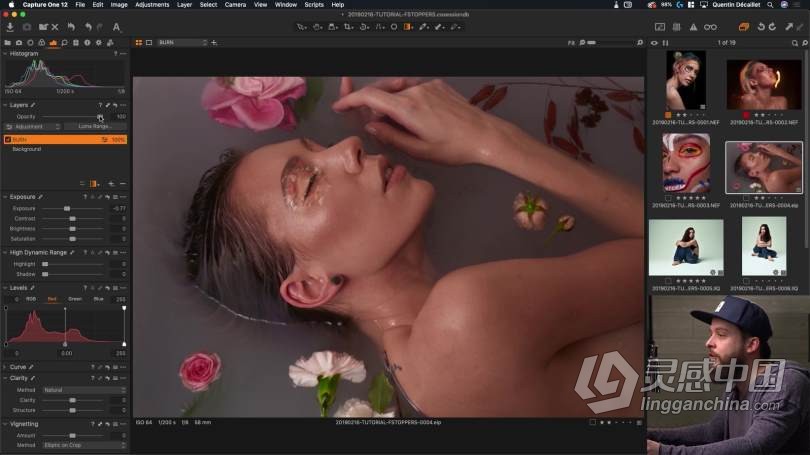Viewport: 810px width, 455px height.
Task: Click the Rotate left icon in toolbar
Action: point(761,27)
